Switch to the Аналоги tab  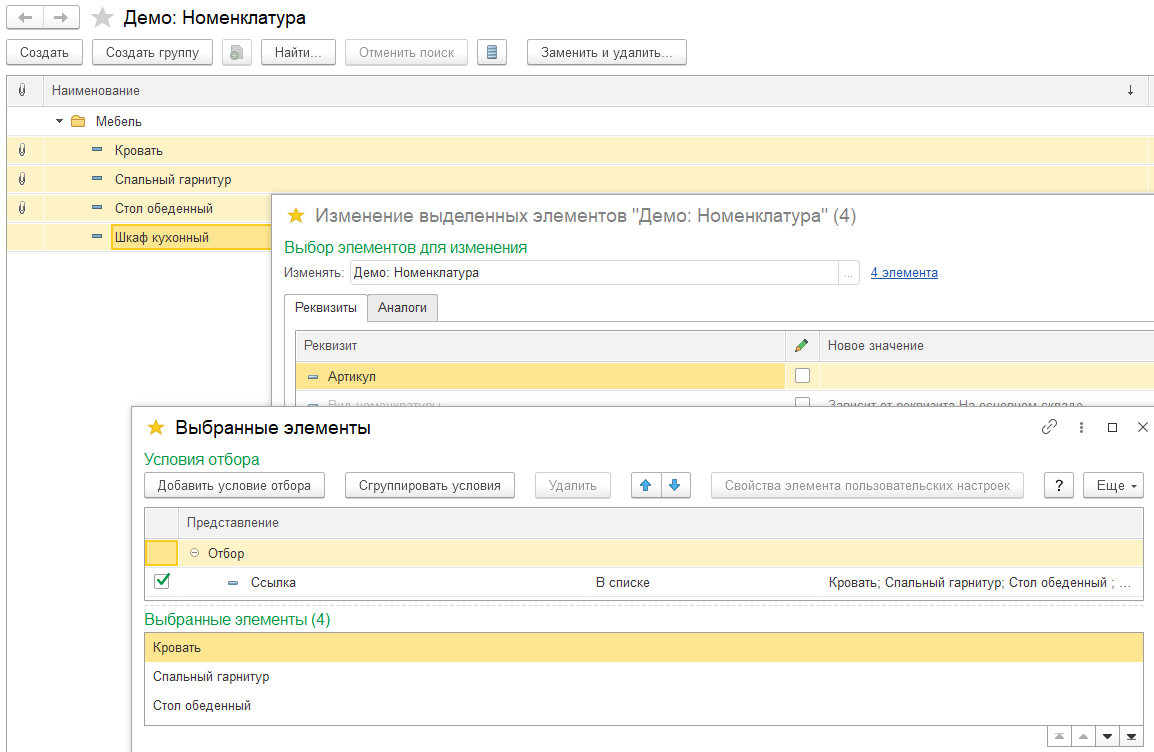coord(402,308)
